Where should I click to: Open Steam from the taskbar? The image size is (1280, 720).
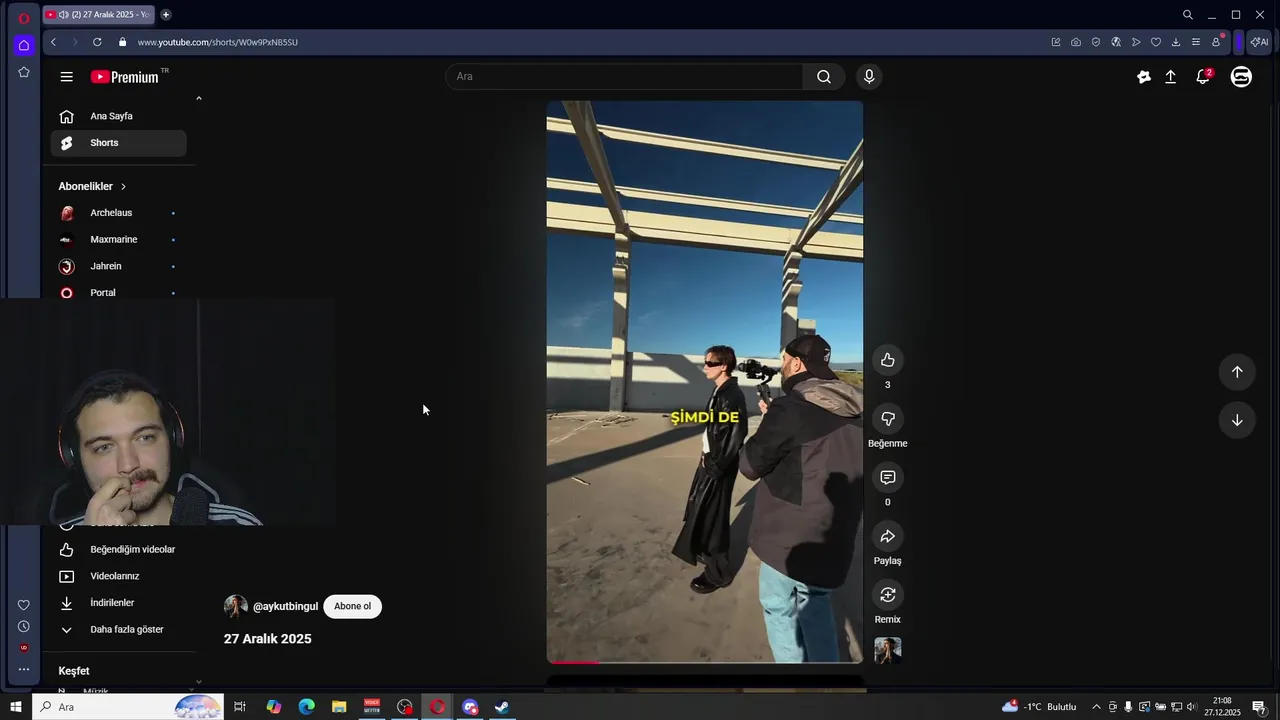502,707
